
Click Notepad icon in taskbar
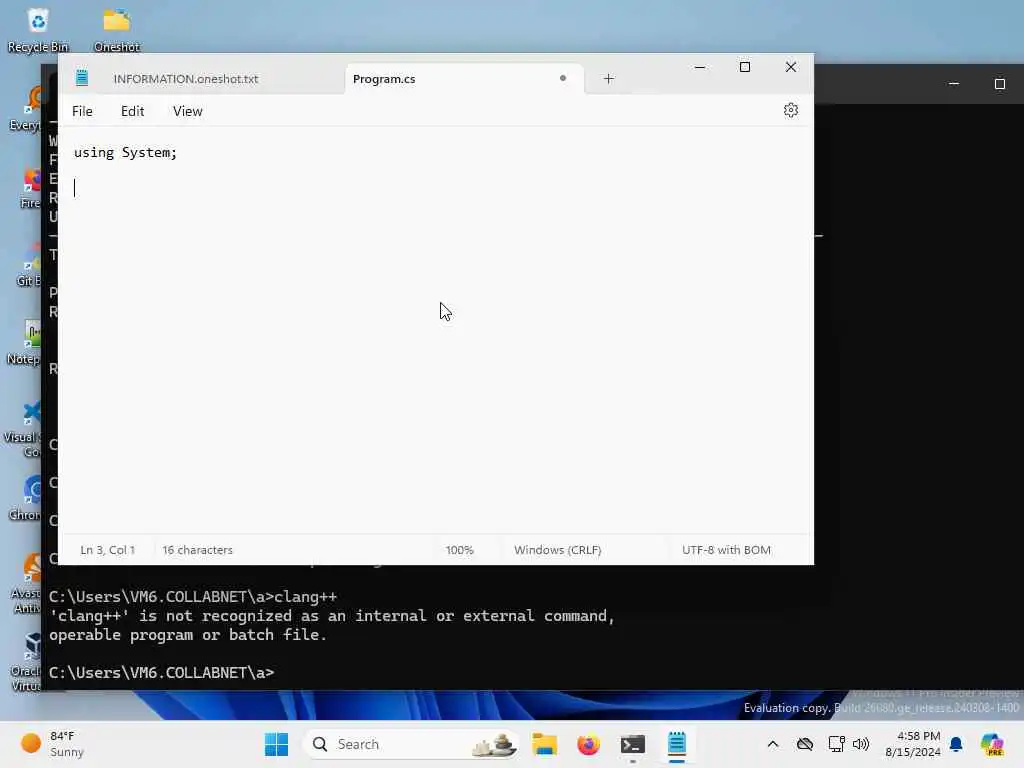click(677, 744)
